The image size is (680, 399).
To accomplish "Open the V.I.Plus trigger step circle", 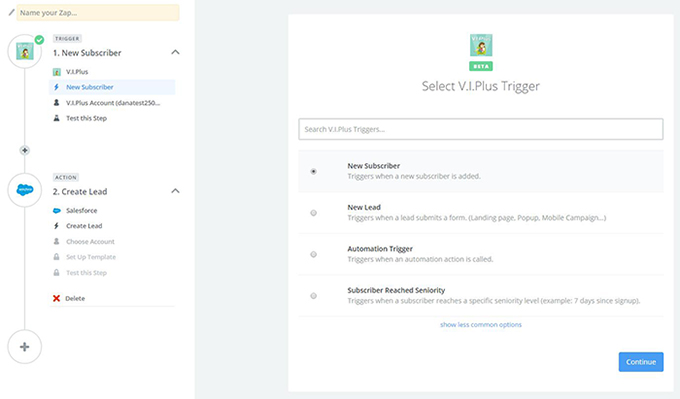I will (25, 52).
